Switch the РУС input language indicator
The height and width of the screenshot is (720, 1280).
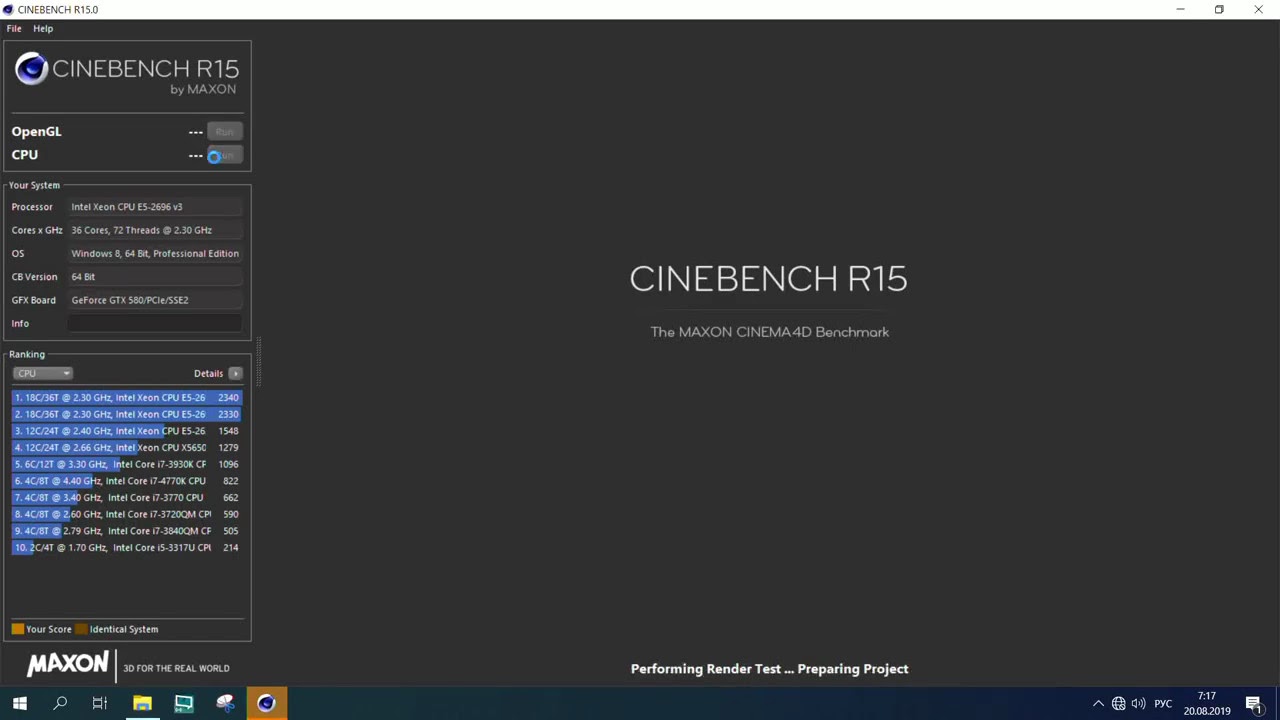pos(1163,704)
